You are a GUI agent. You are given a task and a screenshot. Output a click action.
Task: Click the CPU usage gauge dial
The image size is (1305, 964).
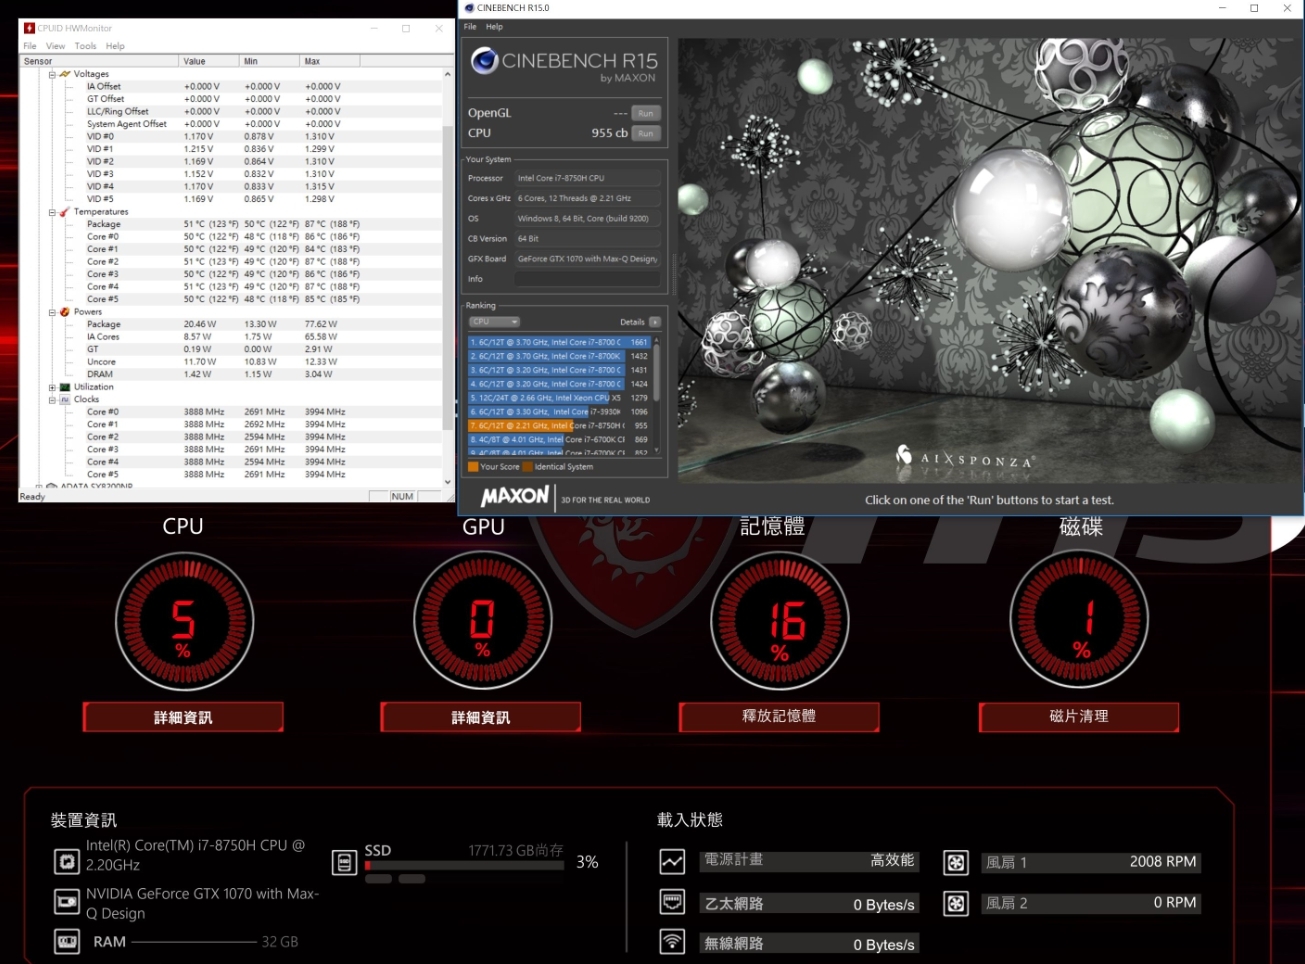click(184, 621)
